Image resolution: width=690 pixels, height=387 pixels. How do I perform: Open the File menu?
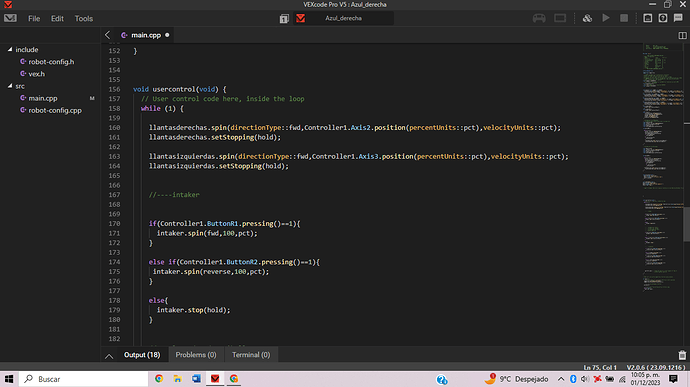(x=34, y=18)
